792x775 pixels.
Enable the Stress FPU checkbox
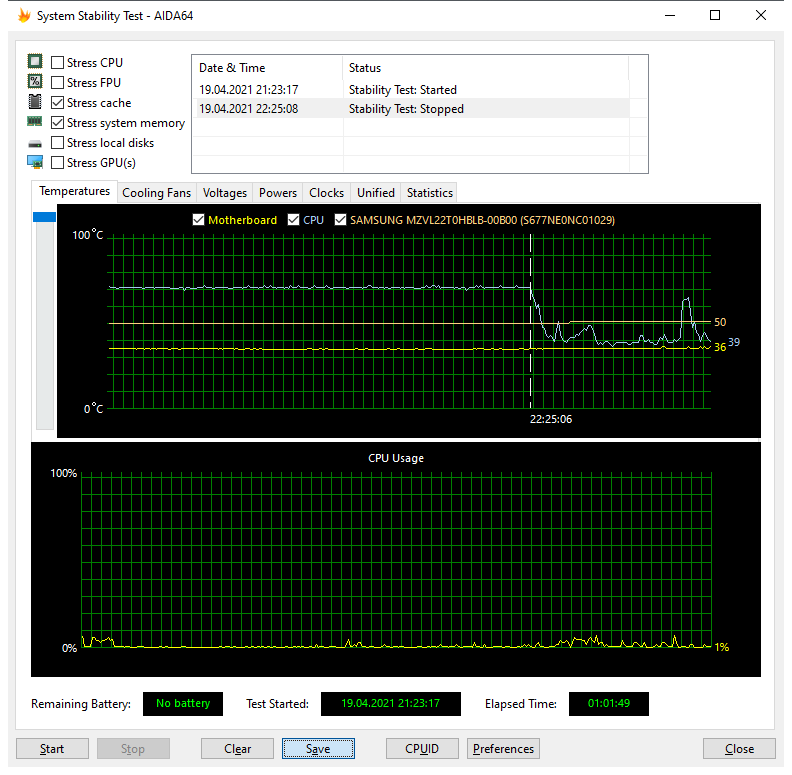pos(58,82)
